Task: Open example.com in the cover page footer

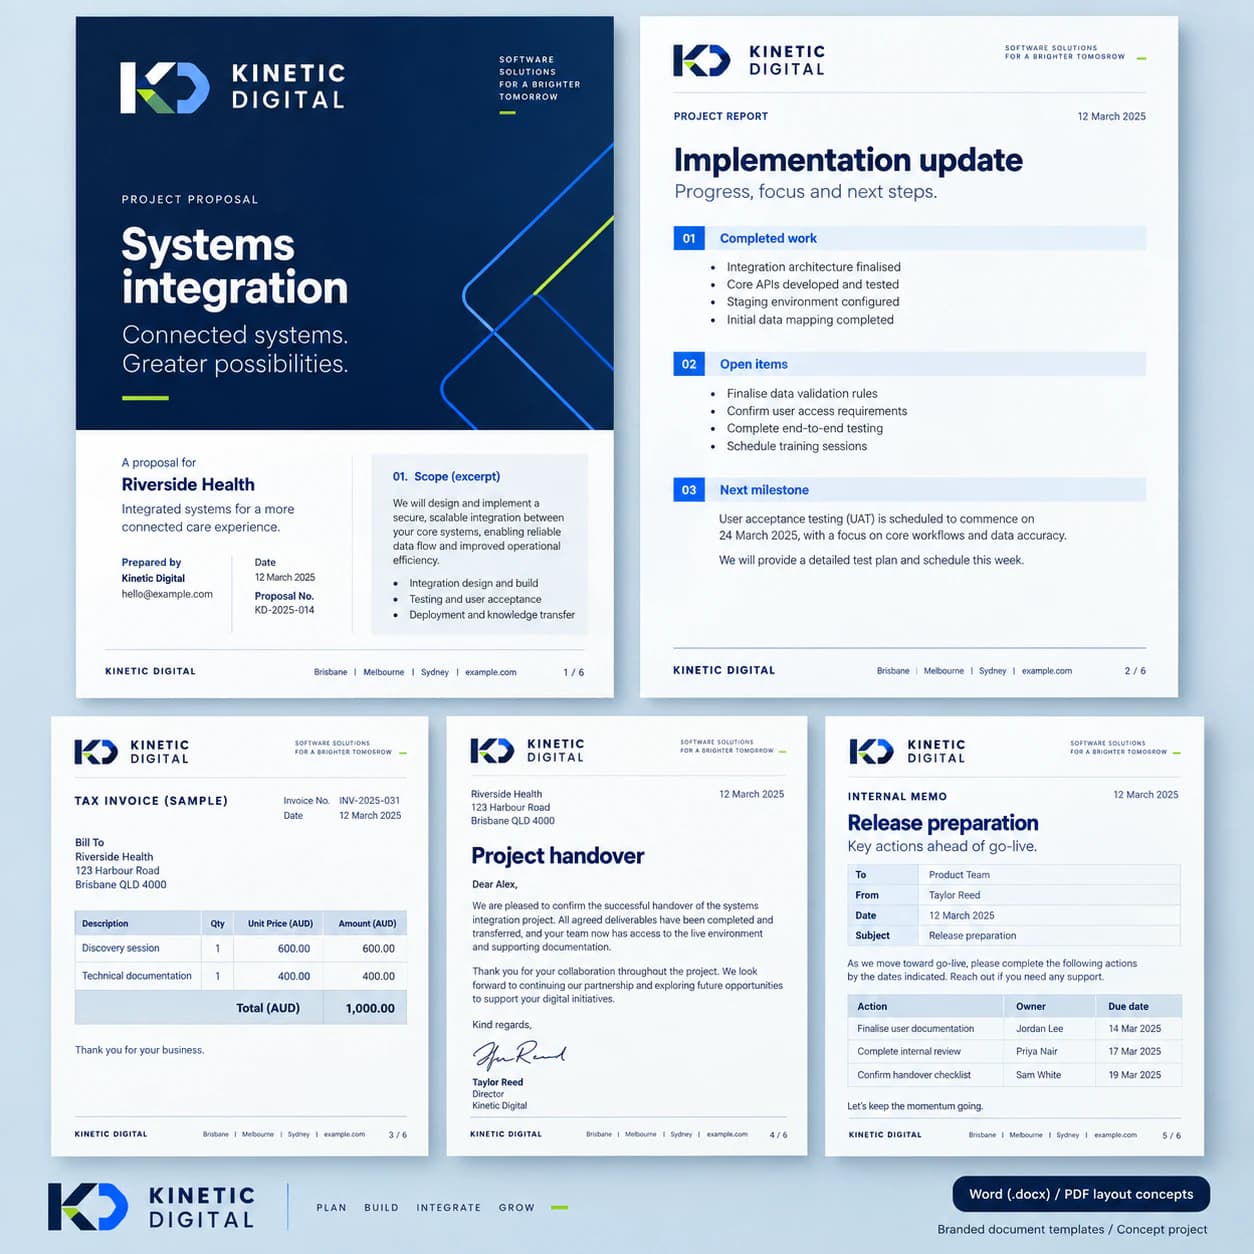Action: pyautogui.click(x=491, y=672)
